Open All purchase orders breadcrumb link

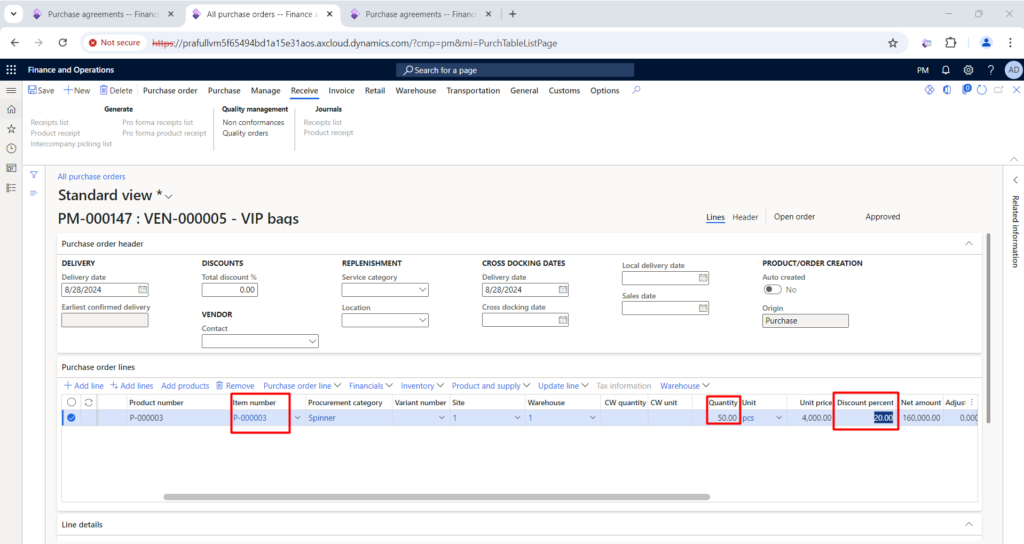91,176
